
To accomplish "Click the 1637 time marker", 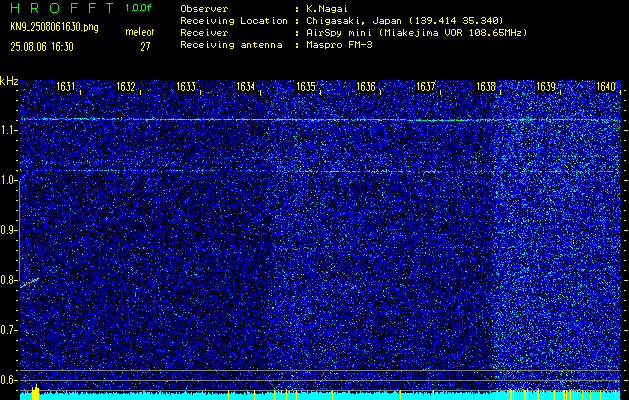I will [x=426, y=87].
